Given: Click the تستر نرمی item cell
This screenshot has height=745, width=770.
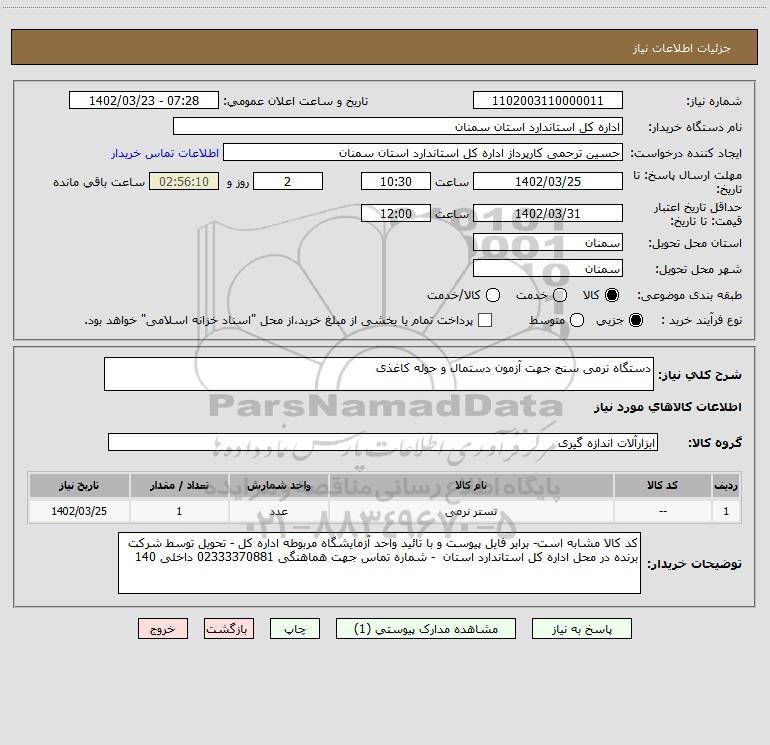Looking at the screenshot, I should point(471,511).
